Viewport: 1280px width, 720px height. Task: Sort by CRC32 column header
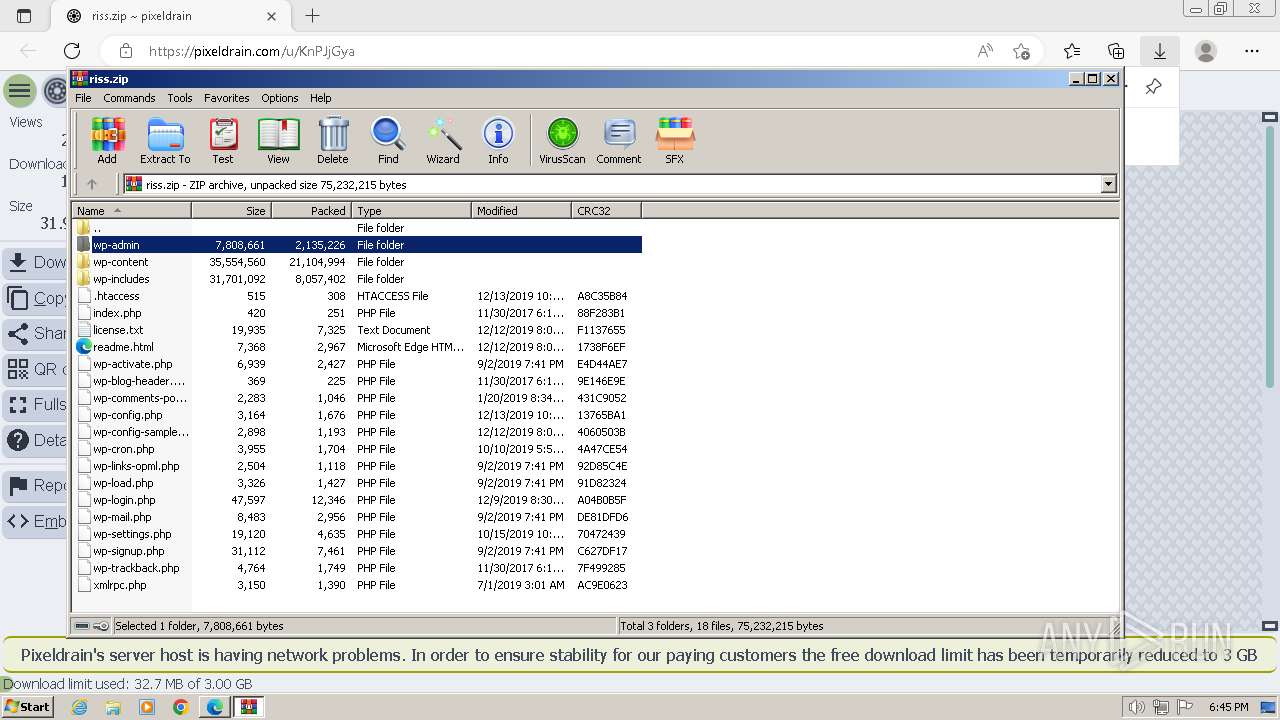point(606,211)
